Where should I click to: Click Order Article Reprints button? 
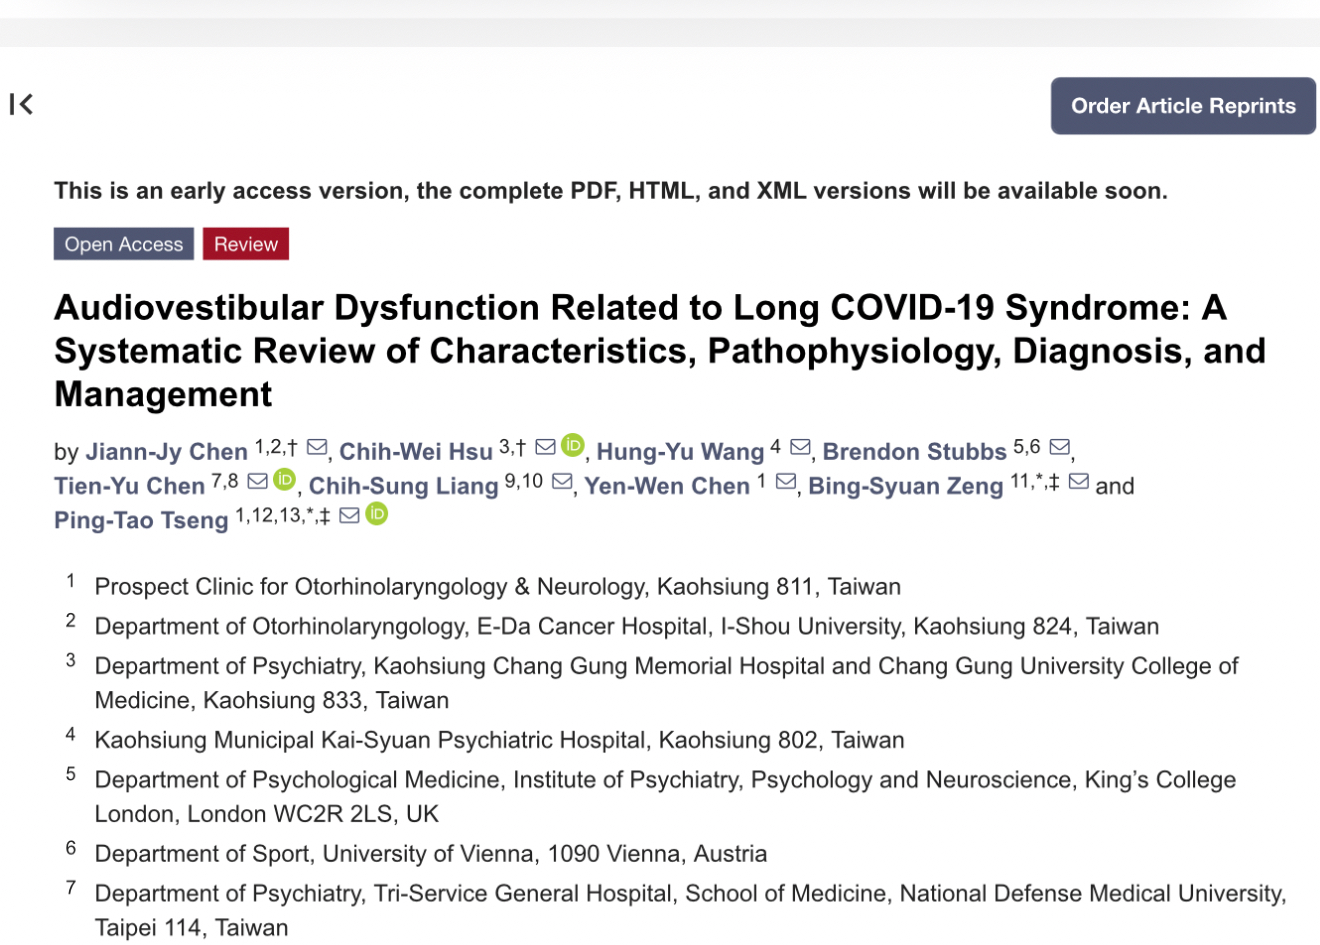coord(1182,106)
